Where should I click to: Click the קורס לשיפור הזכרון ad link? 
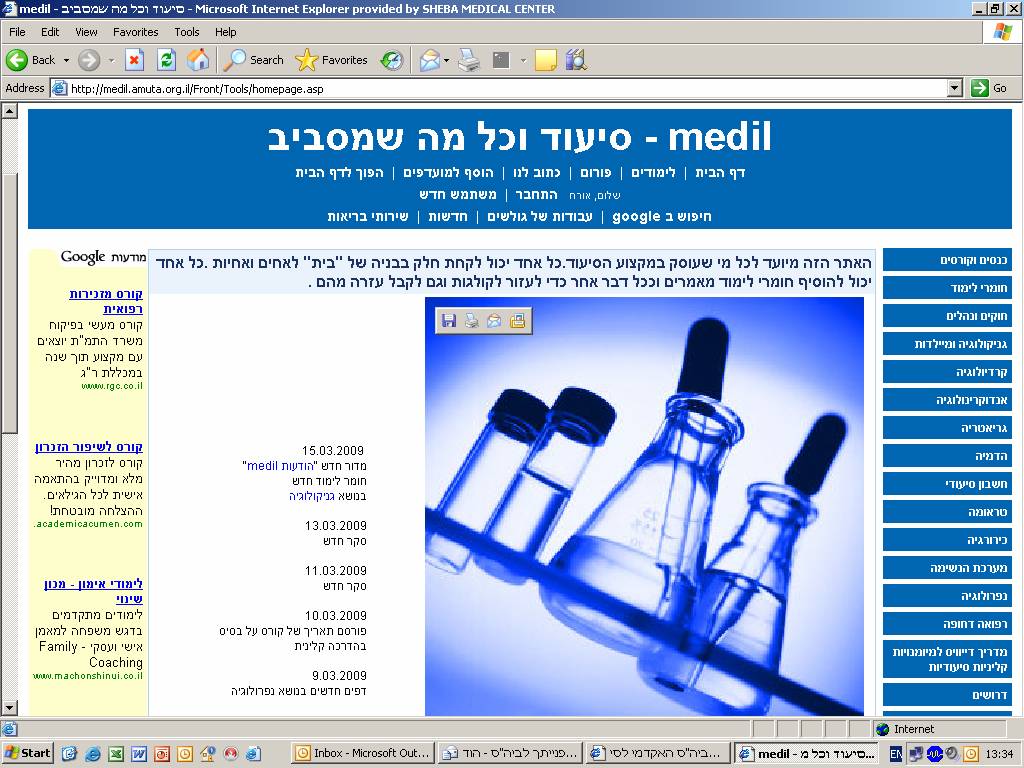coord(89,447)
